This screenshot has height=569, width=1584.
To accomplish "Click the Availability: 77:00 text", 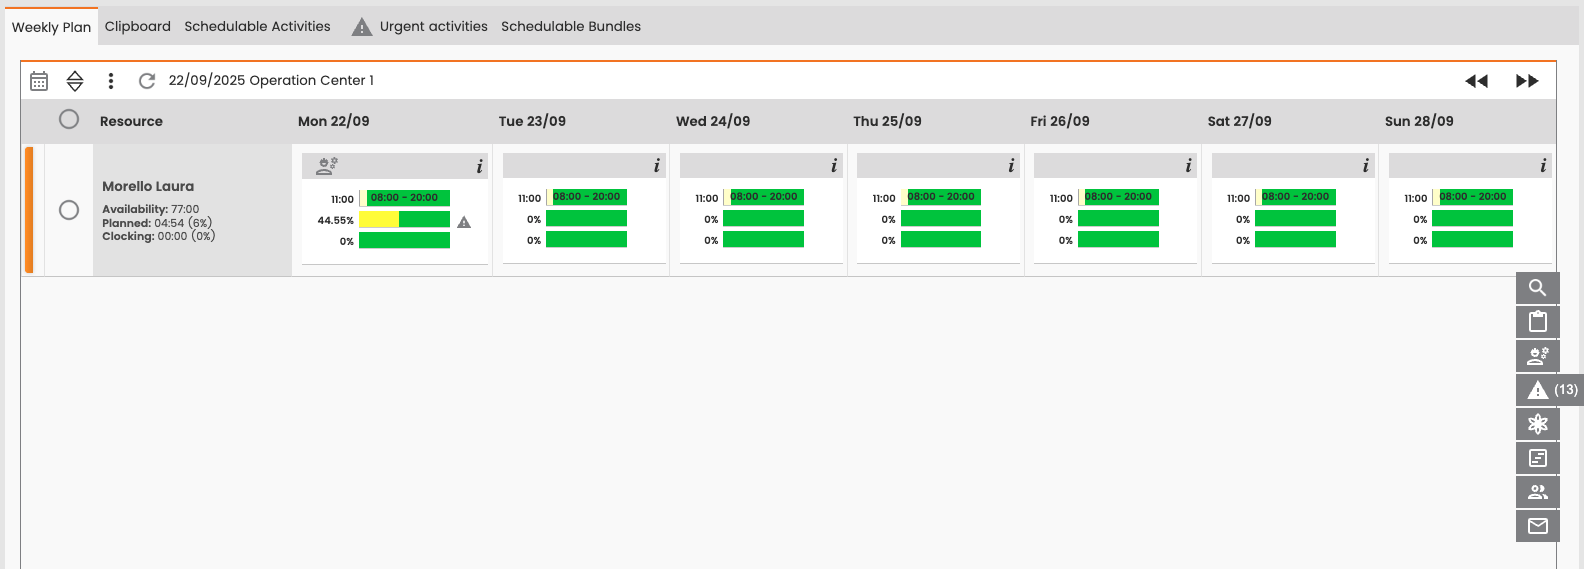I will pos(151,209).
